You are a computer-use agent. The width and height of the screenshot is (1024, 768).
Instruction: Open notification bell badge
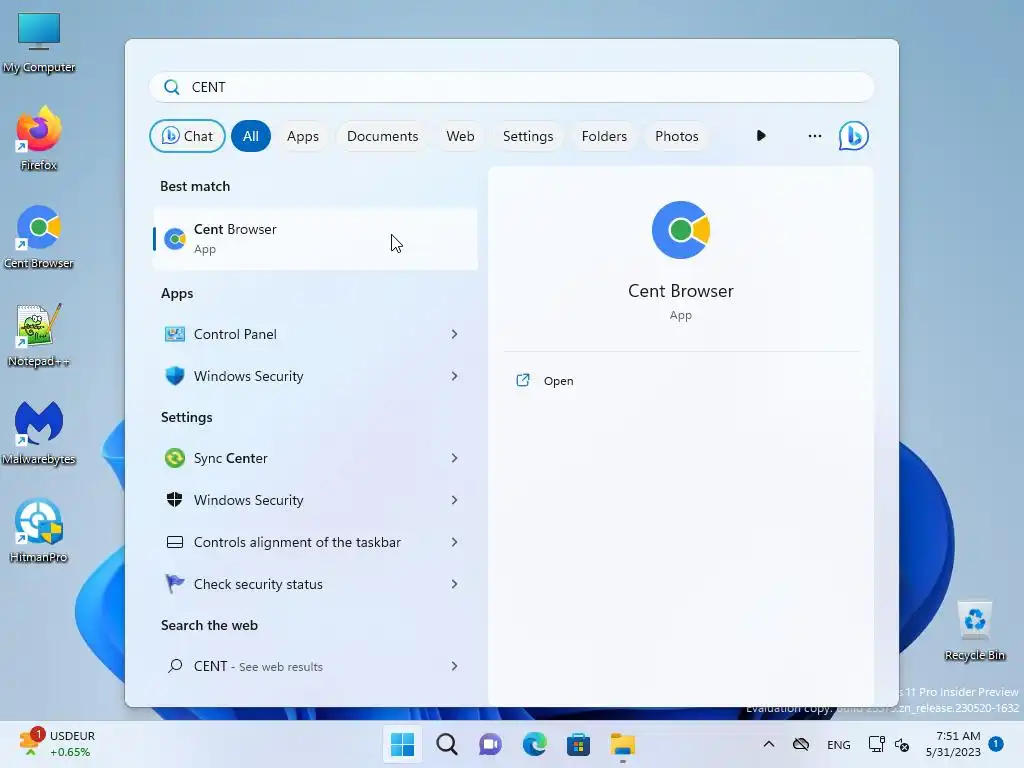pos(996,744)
